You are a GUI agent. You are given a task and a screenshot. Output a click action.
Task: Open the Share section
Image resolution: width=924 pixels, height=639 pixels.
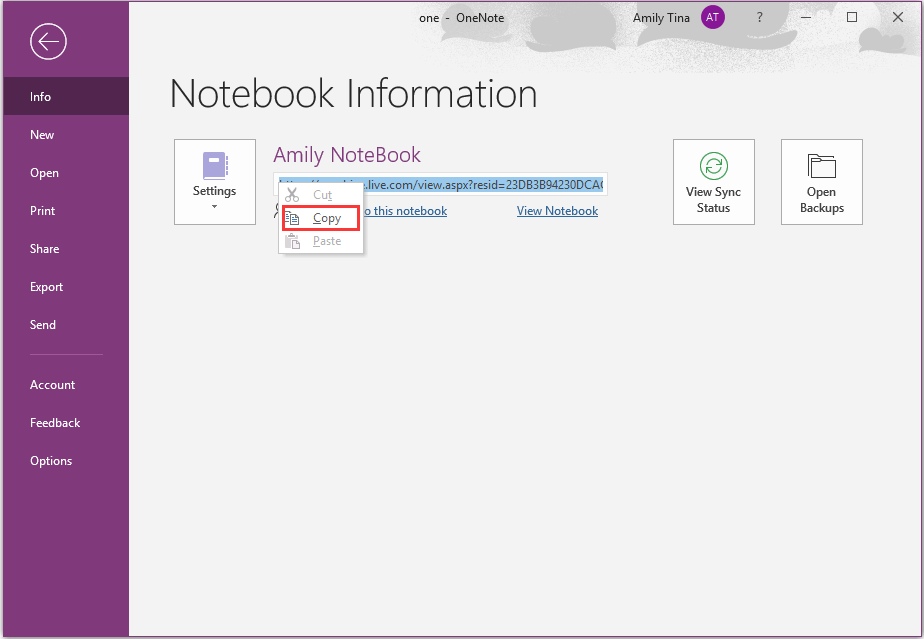(x=42, y=248)
